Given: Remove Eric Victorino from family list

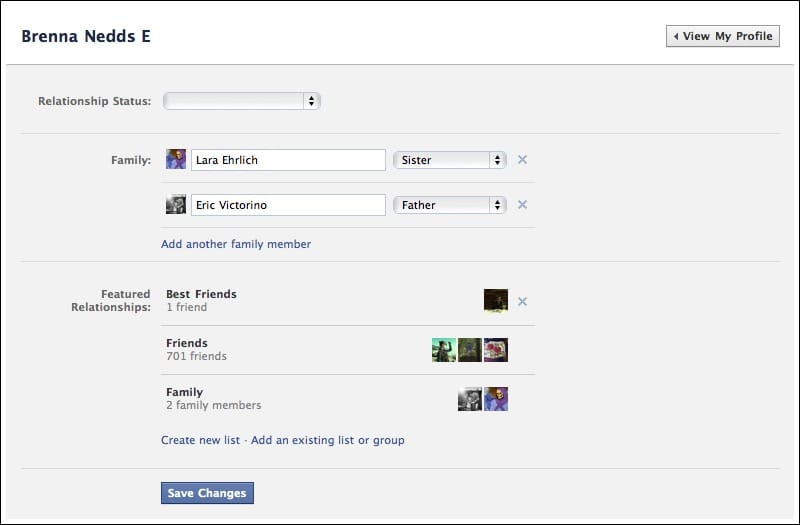Looking at the screenshot, I should 522,205.
